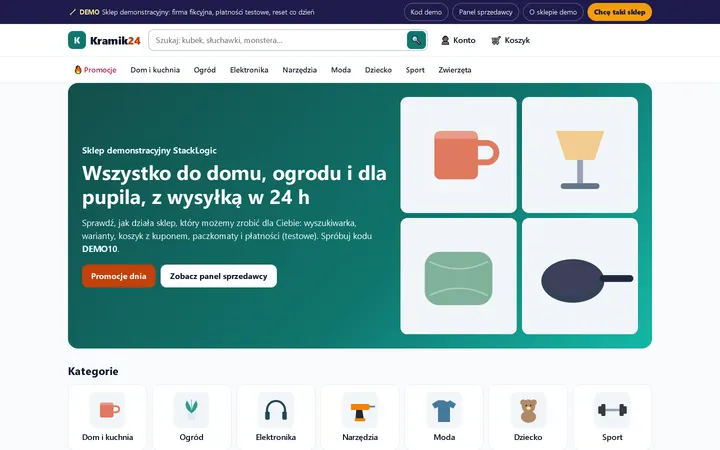Select the Ogród plant category icon
Viewport: 720px width, 450px height.
(x=191, y=410)
